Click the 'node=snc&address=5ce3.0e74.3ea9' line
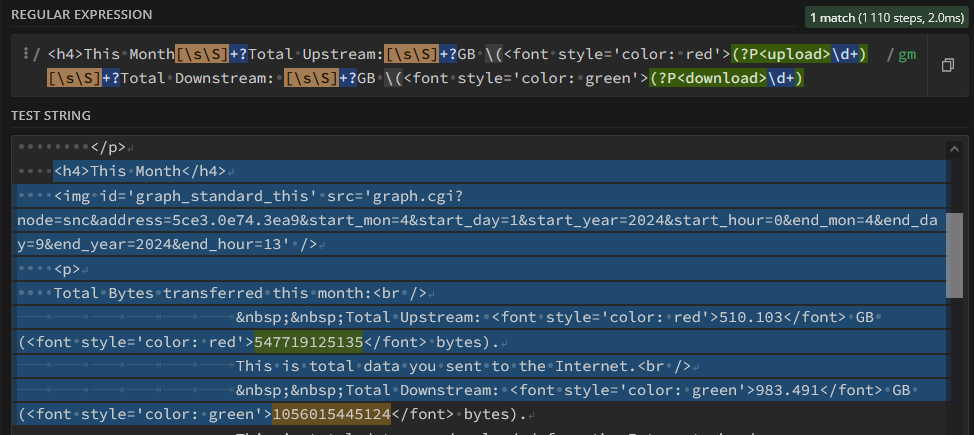The image size is (974, 435). [478, 221]
